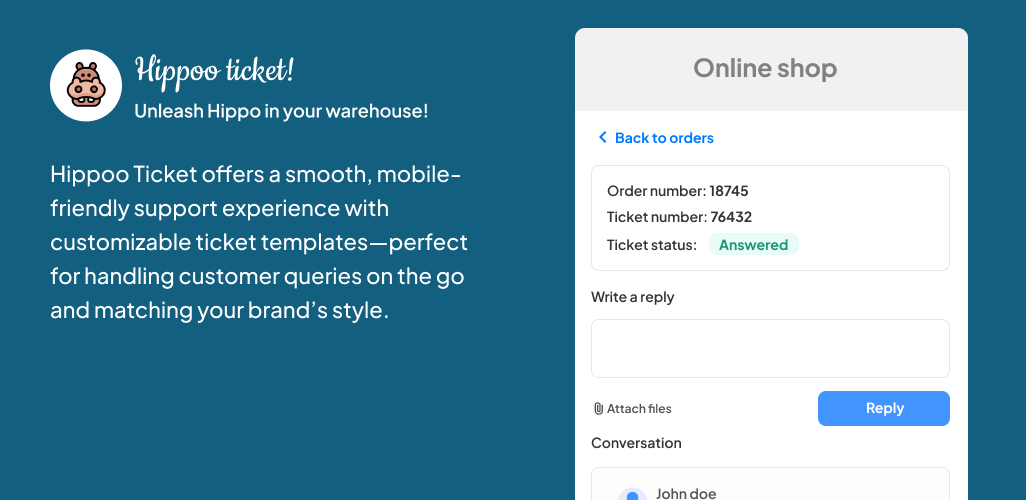Click the Attach files label

[639, 408]
